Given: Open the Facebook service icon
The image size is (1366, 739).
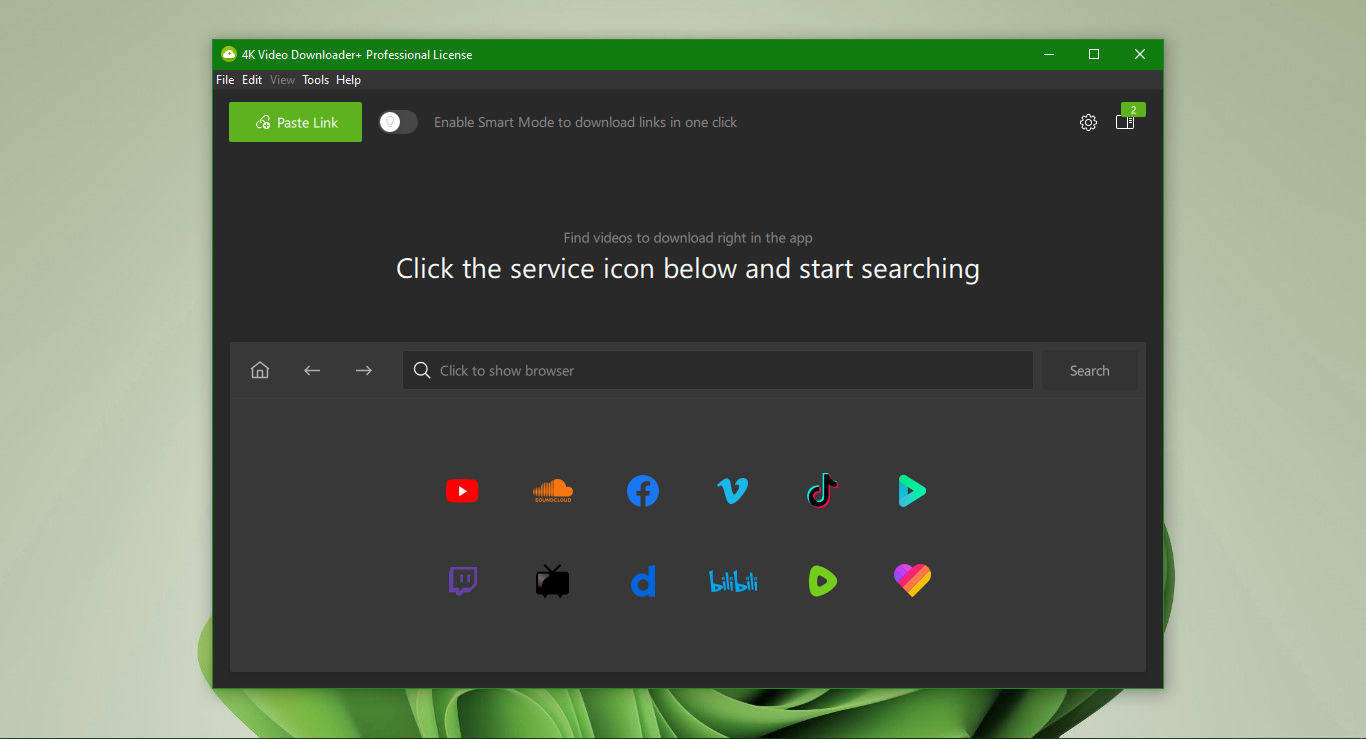Looking at the screenshot, I should [643, 491].
